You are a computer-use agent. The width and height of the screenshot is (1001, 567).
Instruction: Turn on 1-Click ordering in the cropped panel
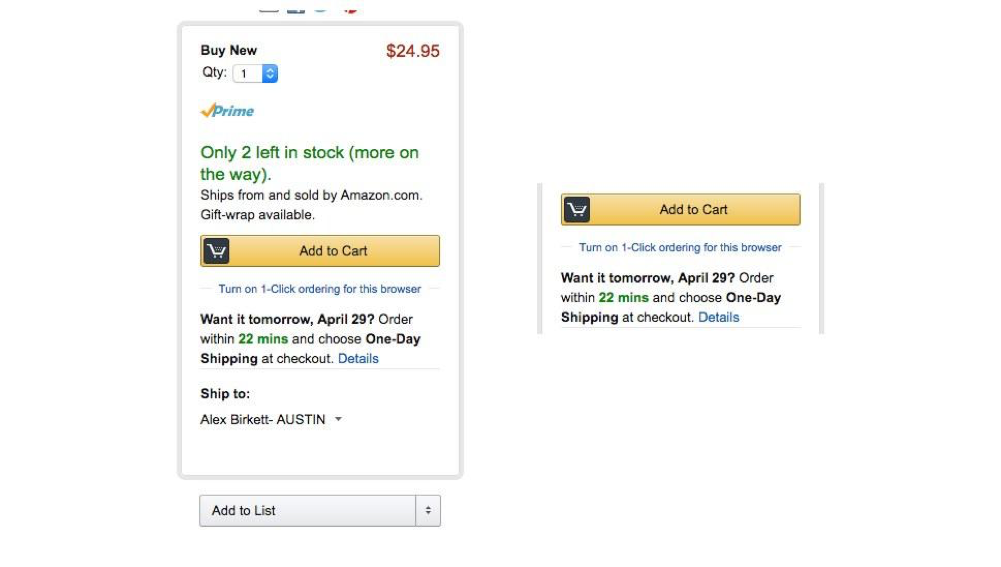[681, 248]
